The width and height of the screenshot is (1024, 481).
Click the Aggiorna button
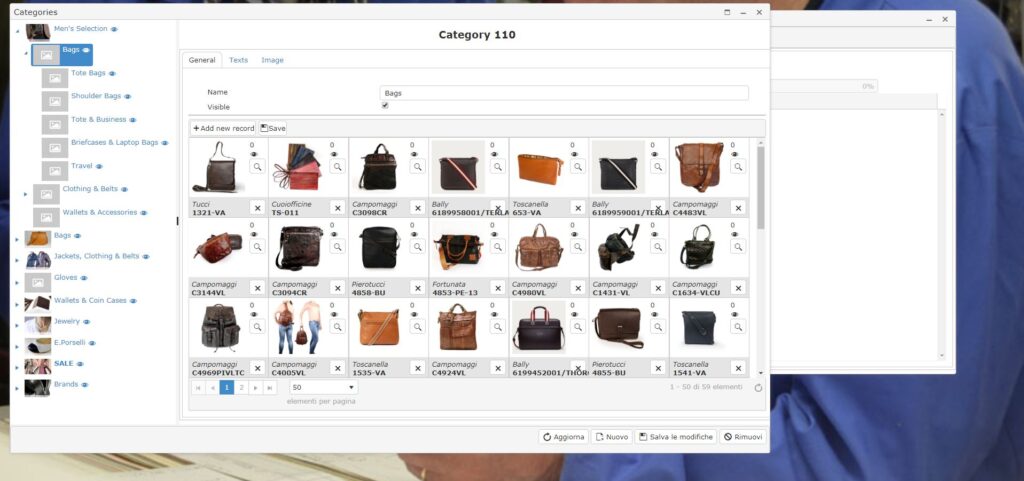pos(564,437)
